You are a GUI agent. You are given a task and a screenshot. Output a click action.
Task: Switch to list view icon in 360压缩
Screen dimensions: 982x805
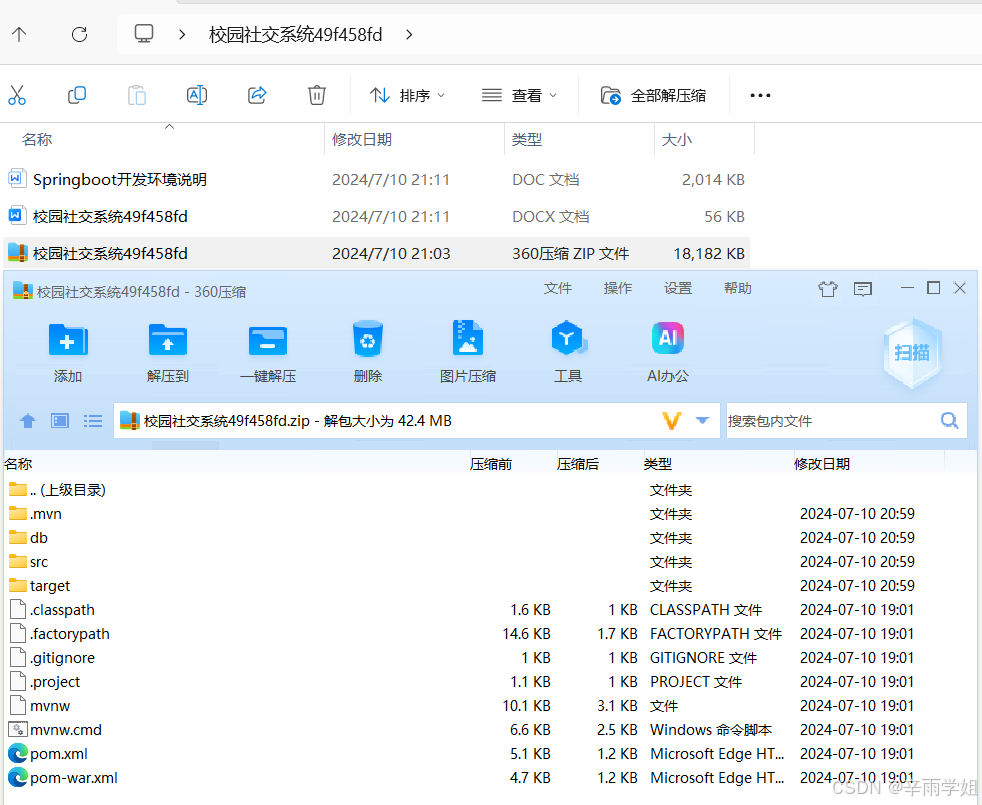point(93,421)
